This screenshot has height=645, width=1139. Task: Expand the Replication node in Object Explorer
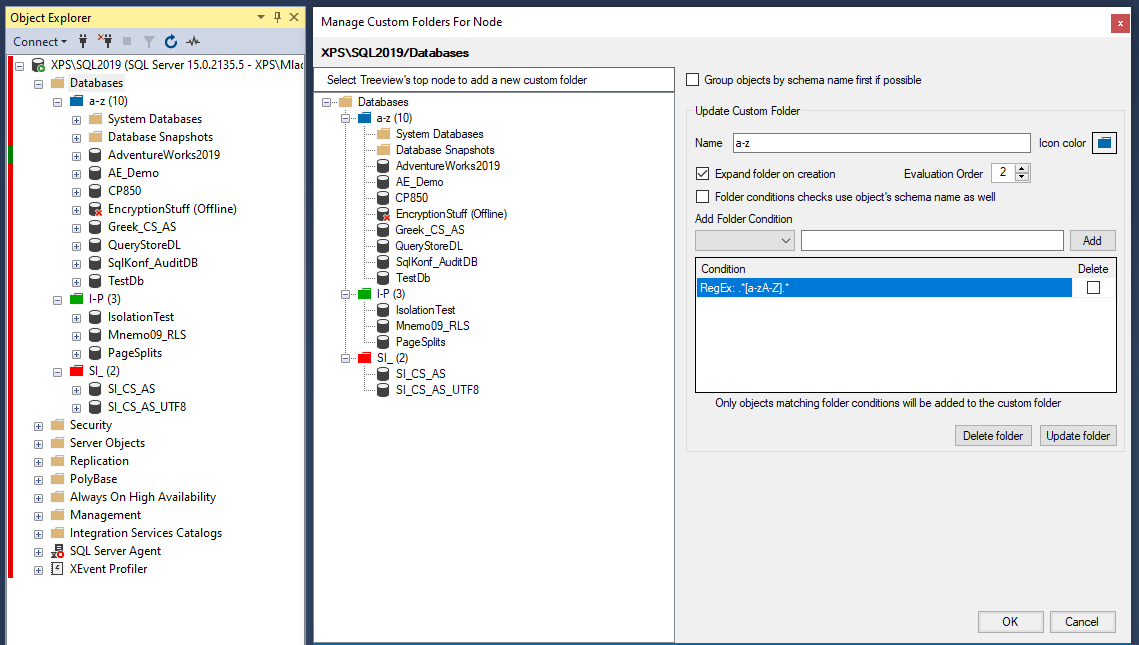[x=38, y=462]
